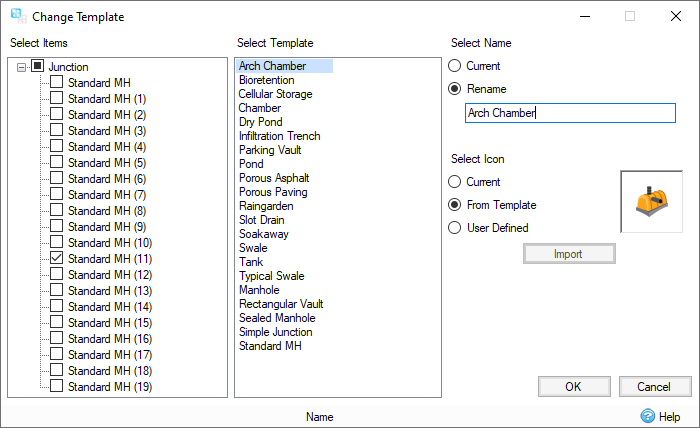This screenshot has height=428, width=700.
Task: Check the Standard MH (5) checkbox
Action: (x=56, y=163)
